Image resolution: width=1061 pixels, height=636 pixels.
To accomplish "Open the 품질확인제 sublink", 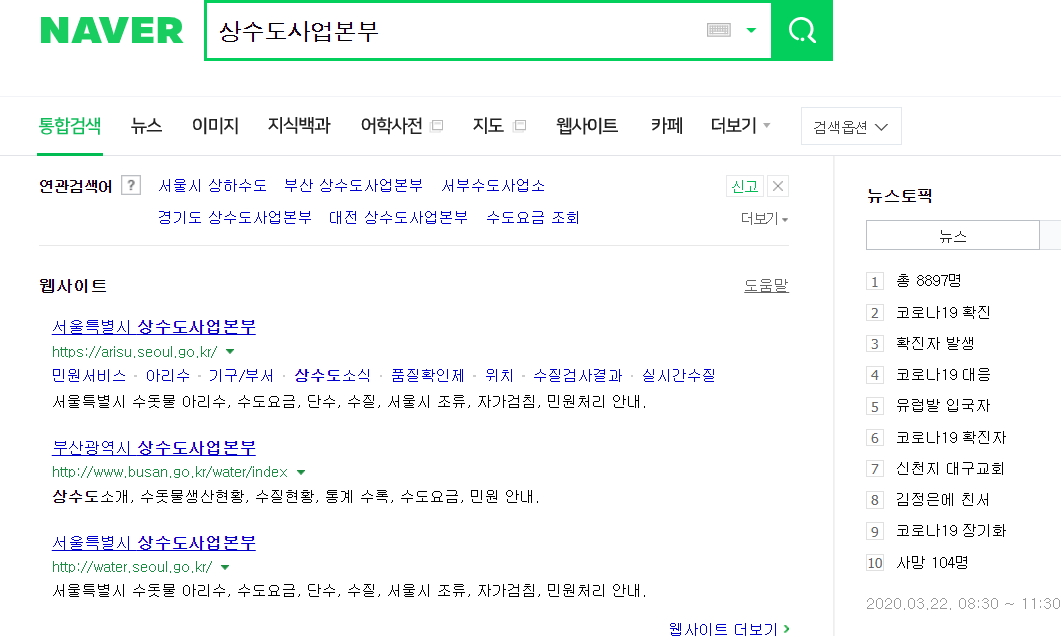I will click(x=428, y=376).
